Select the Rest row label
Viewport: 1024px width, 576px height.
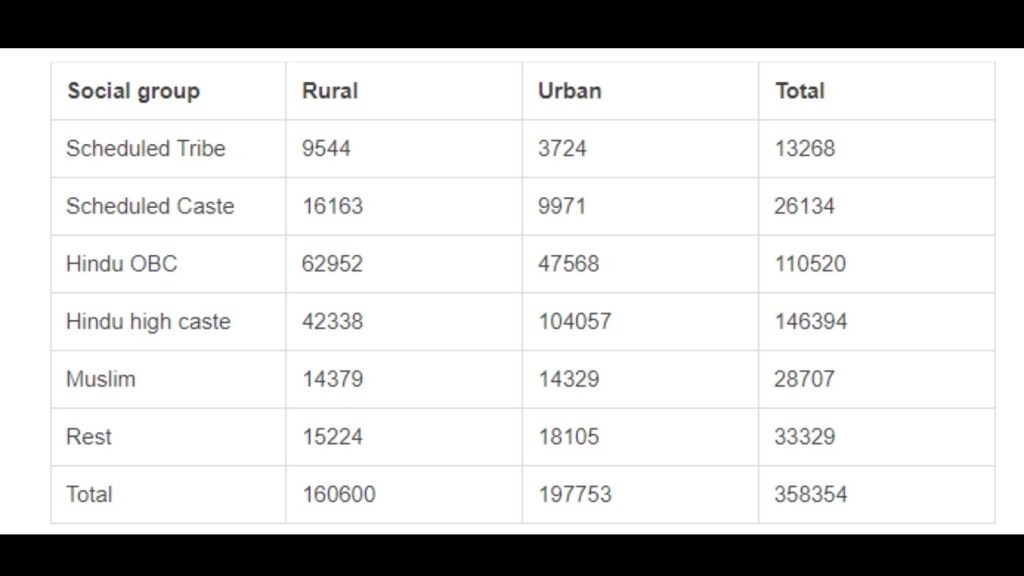pyautogui.click(x=89, y=437)
